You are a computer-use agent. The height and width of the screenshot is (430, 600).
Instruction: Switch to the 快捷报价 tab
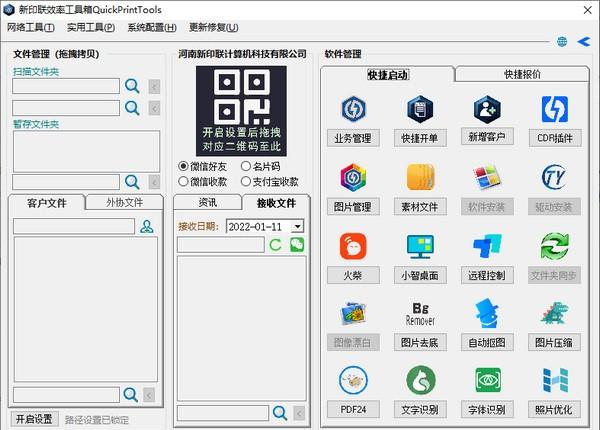(x=522, y=74)
